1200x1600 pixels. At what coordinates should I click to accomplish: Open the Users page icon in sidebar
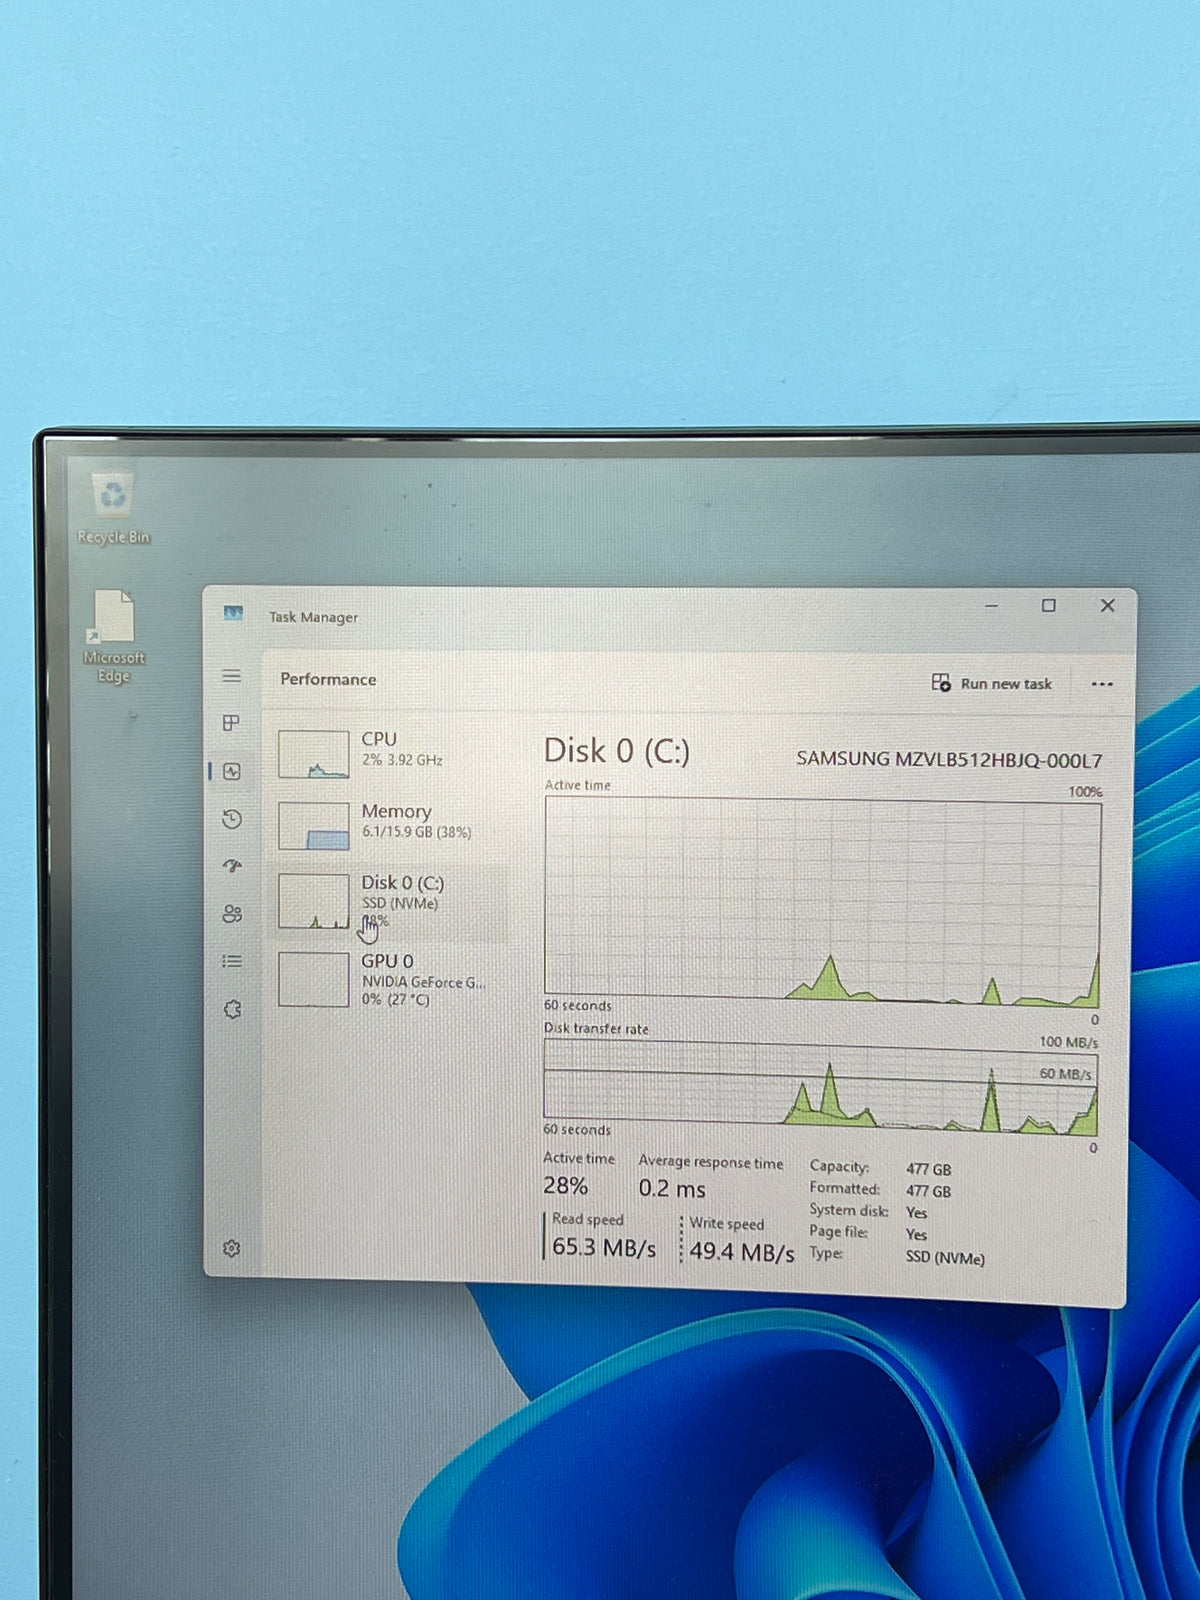(x=232, y=913)
